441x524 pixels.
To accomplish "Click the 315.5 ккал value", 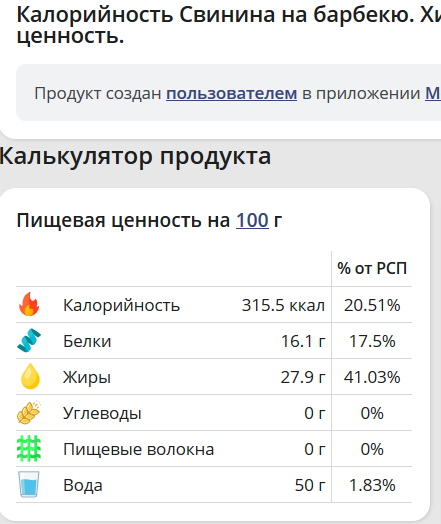I will 283,305.
